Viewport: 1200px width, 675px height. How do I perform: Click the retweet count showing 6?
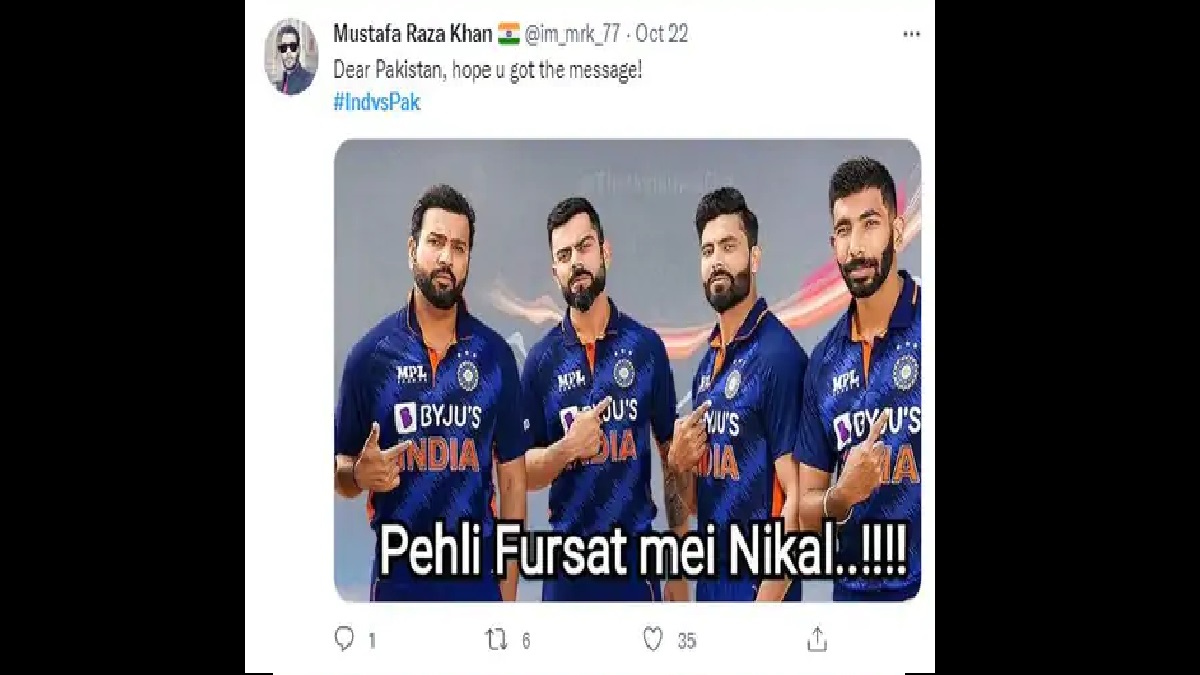(525, 641)
